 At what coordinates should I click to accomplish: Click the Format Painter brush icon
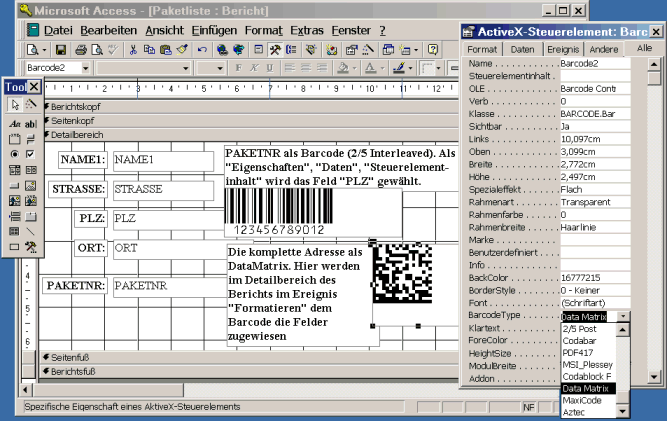pyautogui.click(x=182, y=50)
